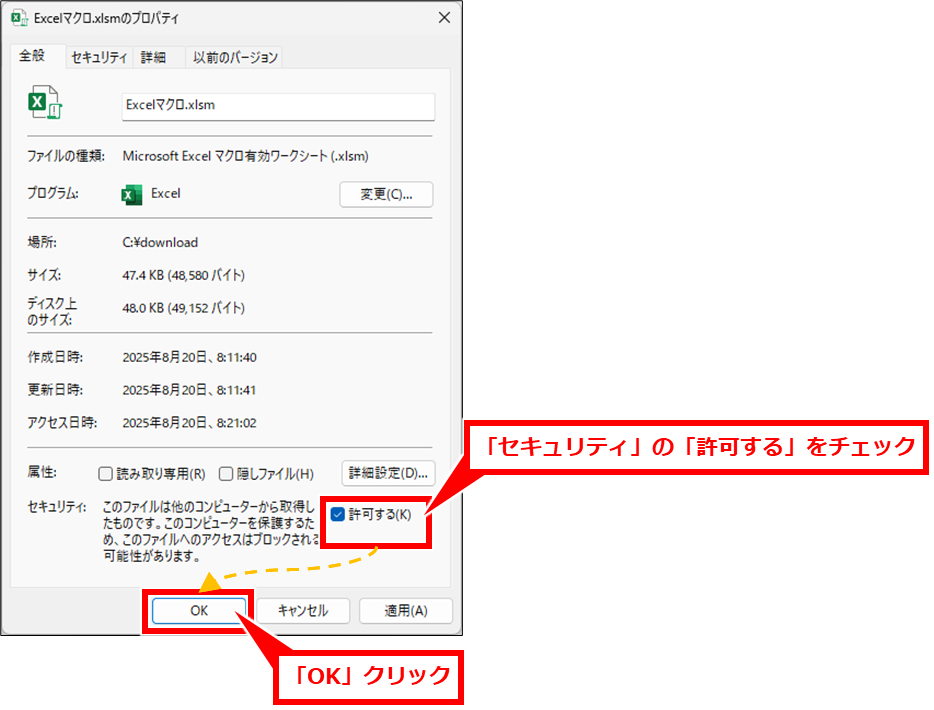Click access date 2025年8月20日、8:21:02

click(189, 423)
